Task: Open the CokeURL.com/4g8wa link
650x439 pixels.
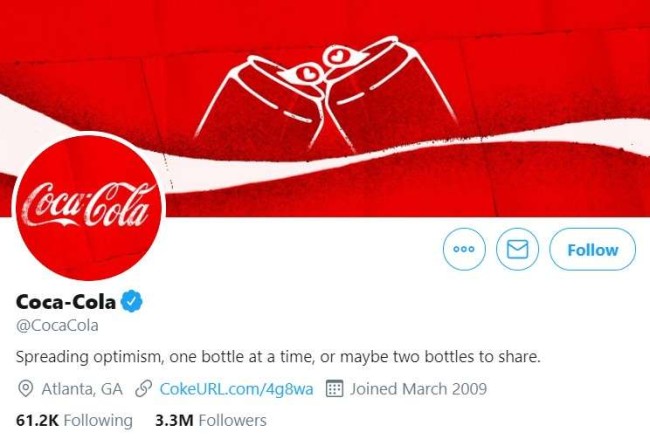Action: coord(238,388)
